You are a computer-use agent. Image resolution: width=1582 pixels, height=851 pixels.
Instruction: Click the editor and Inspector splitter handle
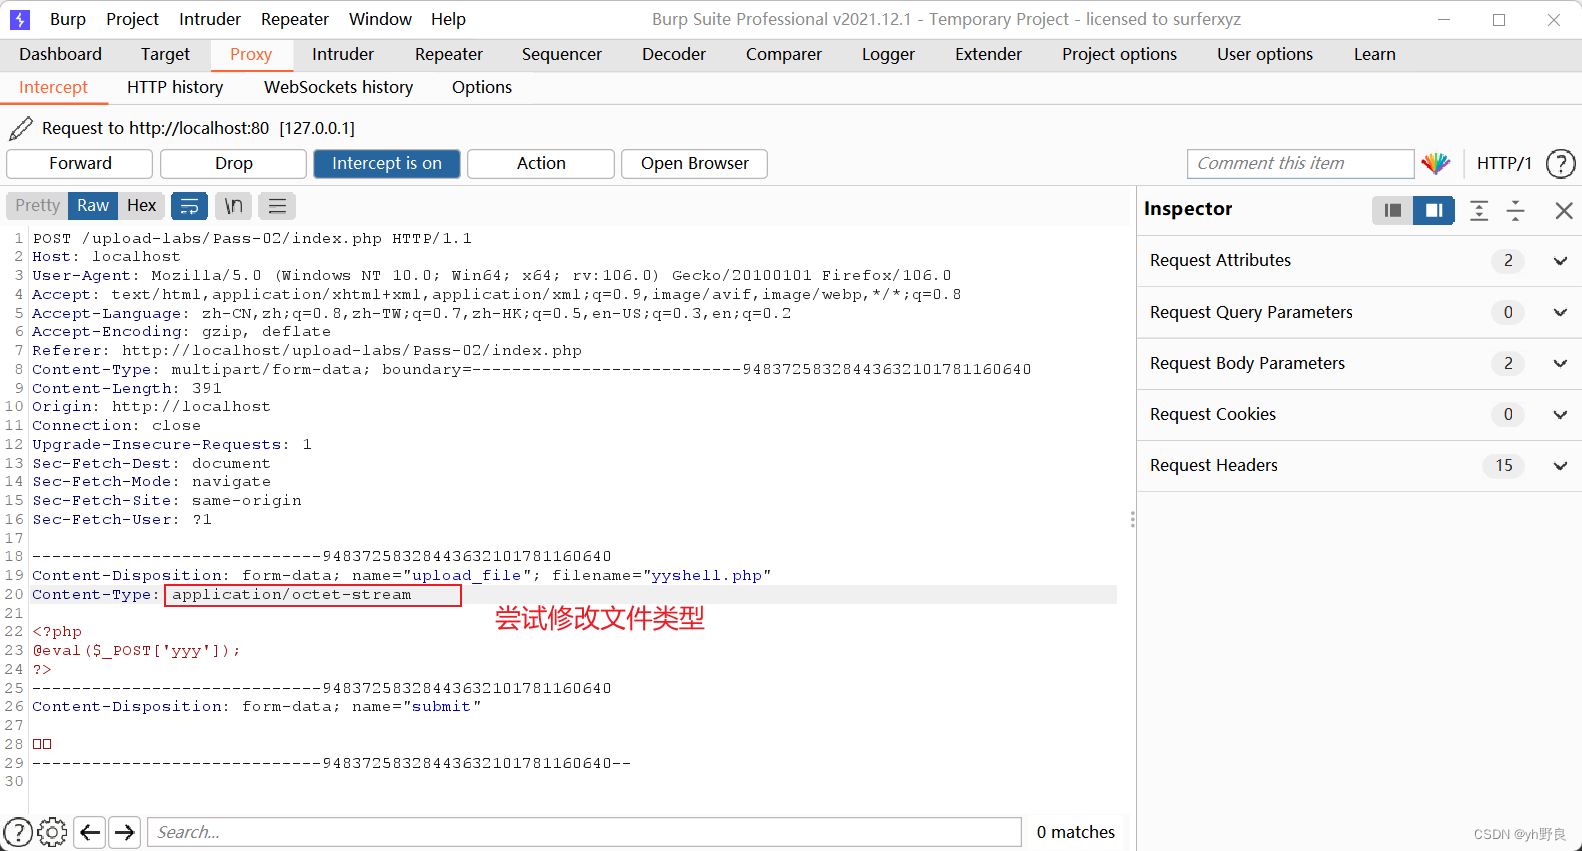click(1132, 519)
